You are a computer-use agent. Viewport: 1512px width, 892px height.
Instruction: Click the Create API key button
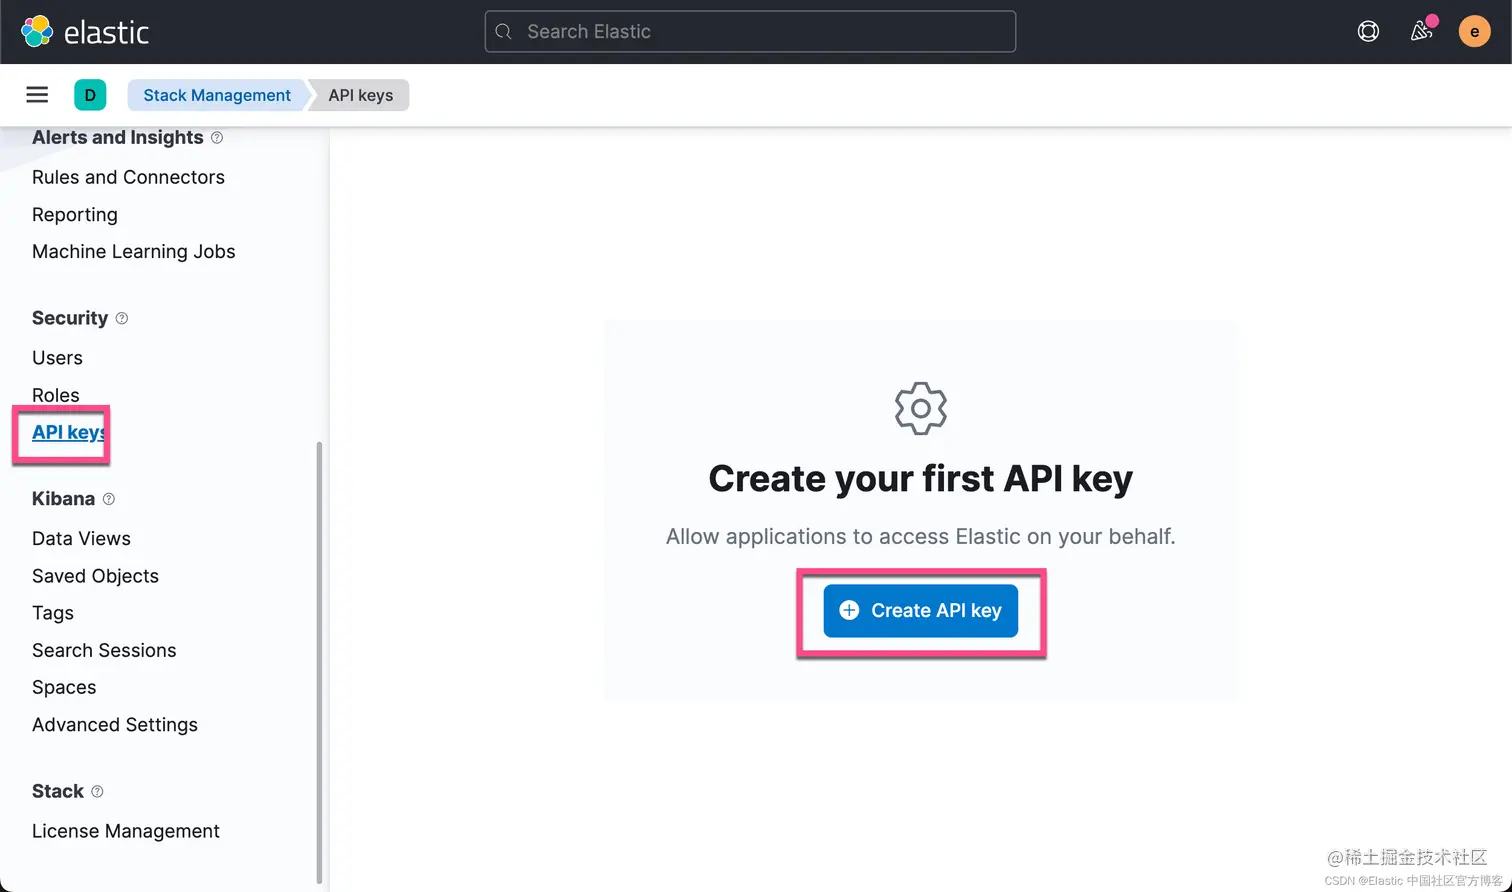pyautogui.click(x=921, y=611)
